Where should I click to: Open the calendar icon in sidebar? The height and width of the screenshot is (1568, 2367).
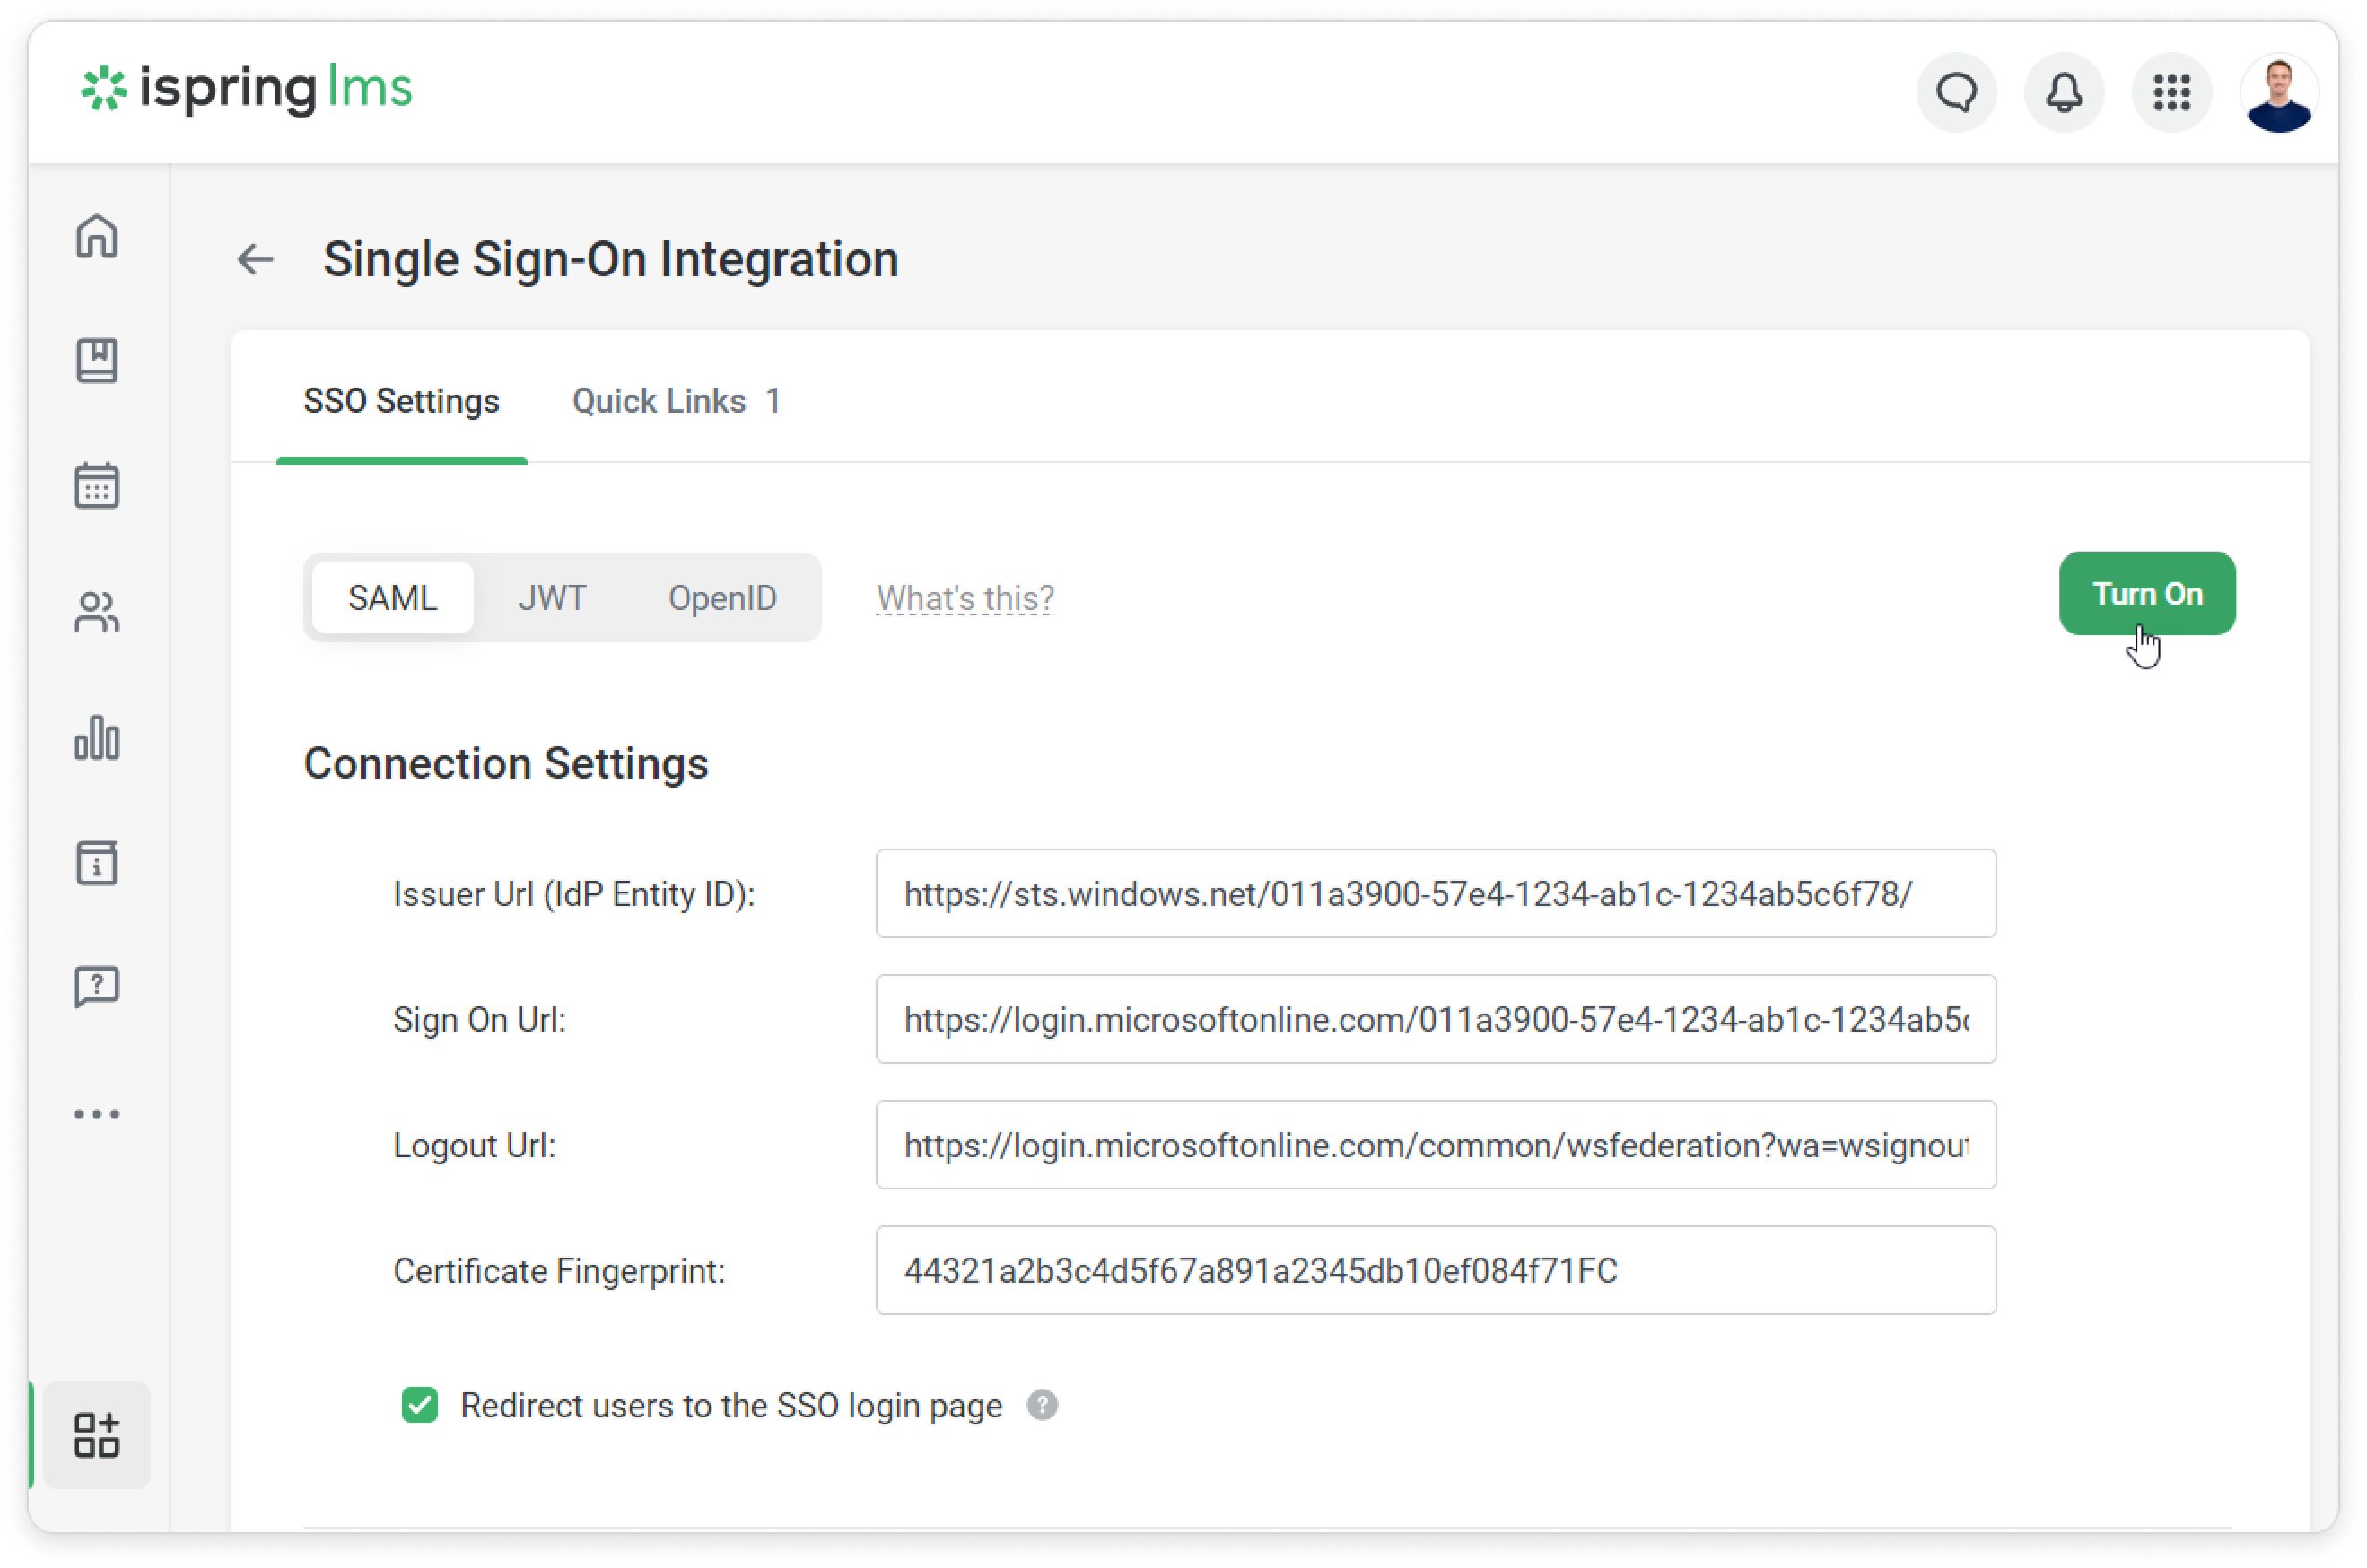click(97, 486)
